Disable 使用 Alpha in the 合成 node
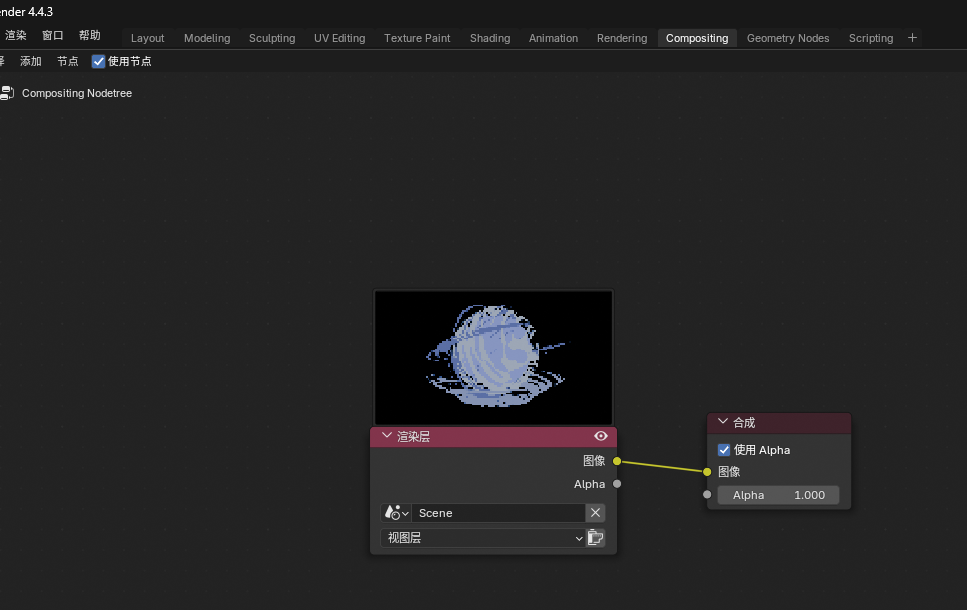The height and width of the screenshot is (610, 967). 724,450
